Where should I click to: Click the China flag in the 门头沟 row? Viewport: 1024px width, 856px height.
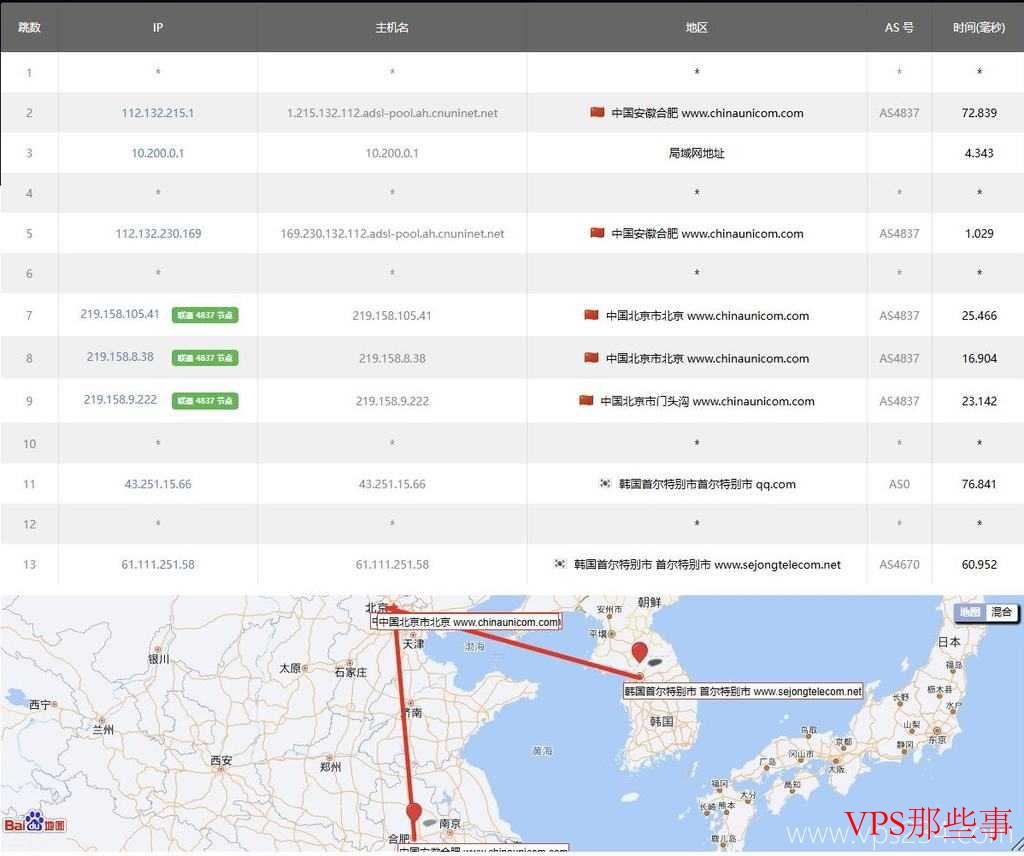(x=586, y=400)
